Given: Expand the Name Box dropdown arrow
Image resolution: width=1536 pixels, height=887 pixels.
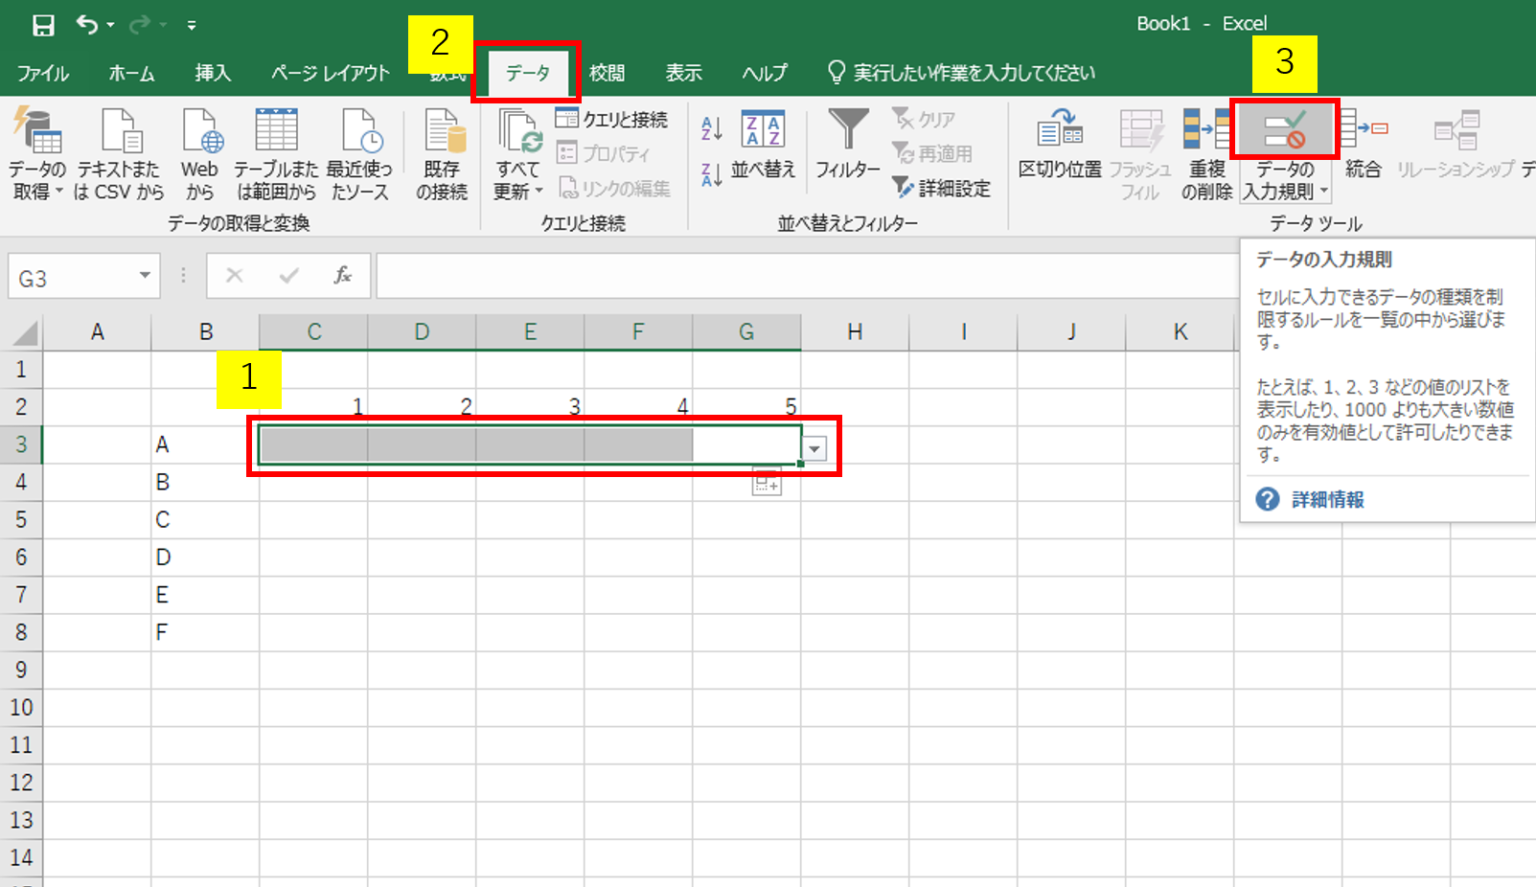Looking at the screenshot, I should pyautogui.click(x=145, y=276).
